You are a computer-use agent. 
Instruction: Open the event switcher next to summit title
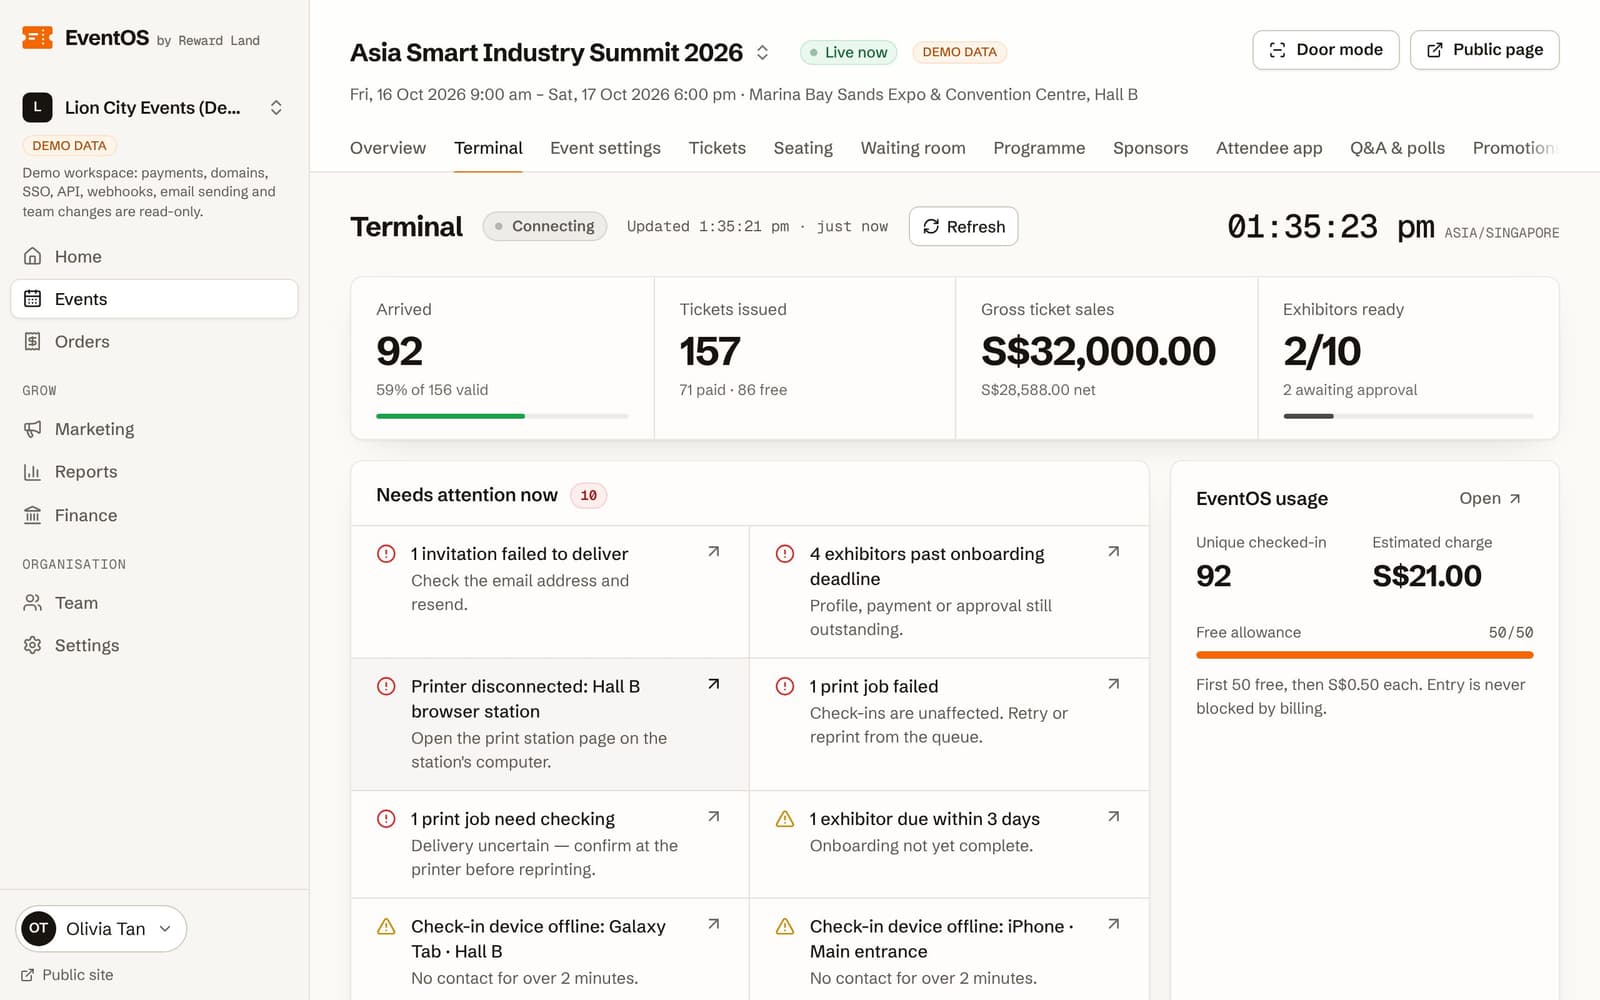(762, 52)
